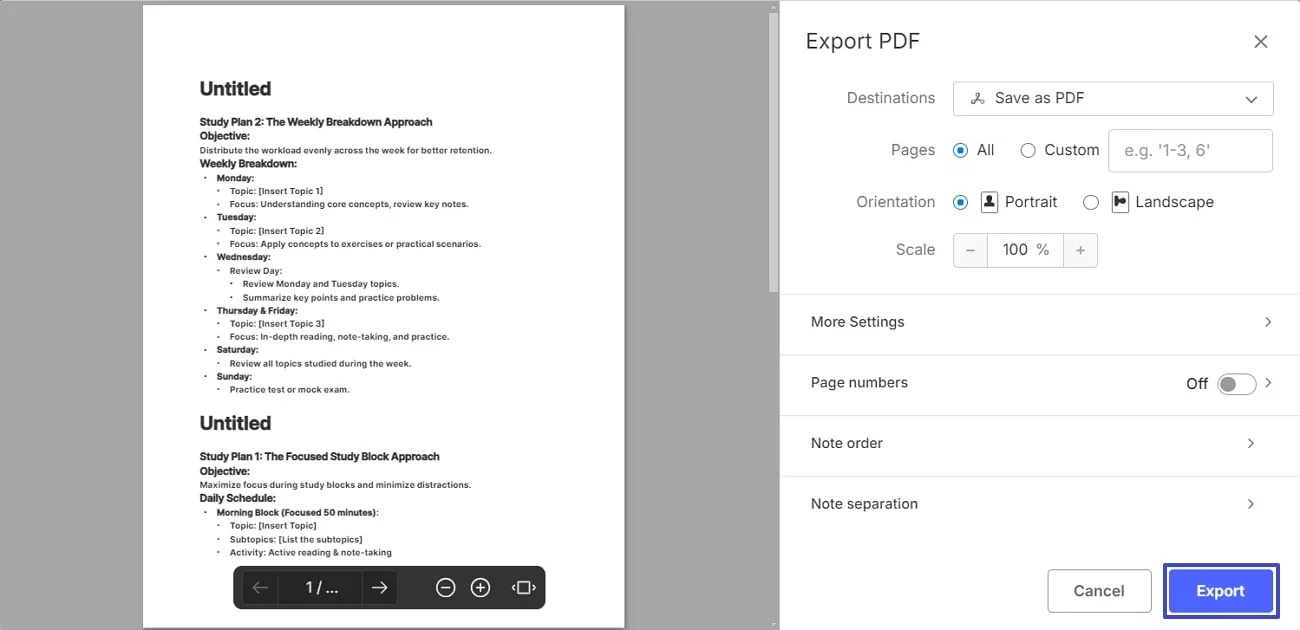Screen dimensions: 1300x630
Task: Choose the Custom pages radio button
Action: [1028, 150]
